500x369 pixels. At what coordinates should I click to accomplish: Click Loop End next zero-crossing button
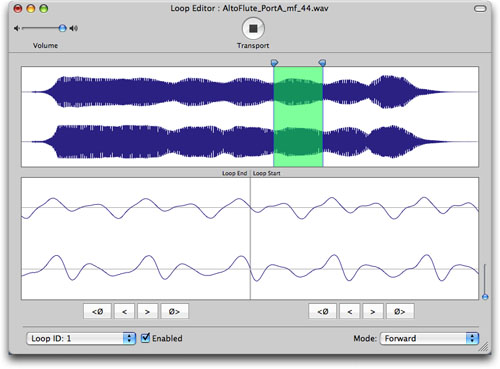(174, 311)
